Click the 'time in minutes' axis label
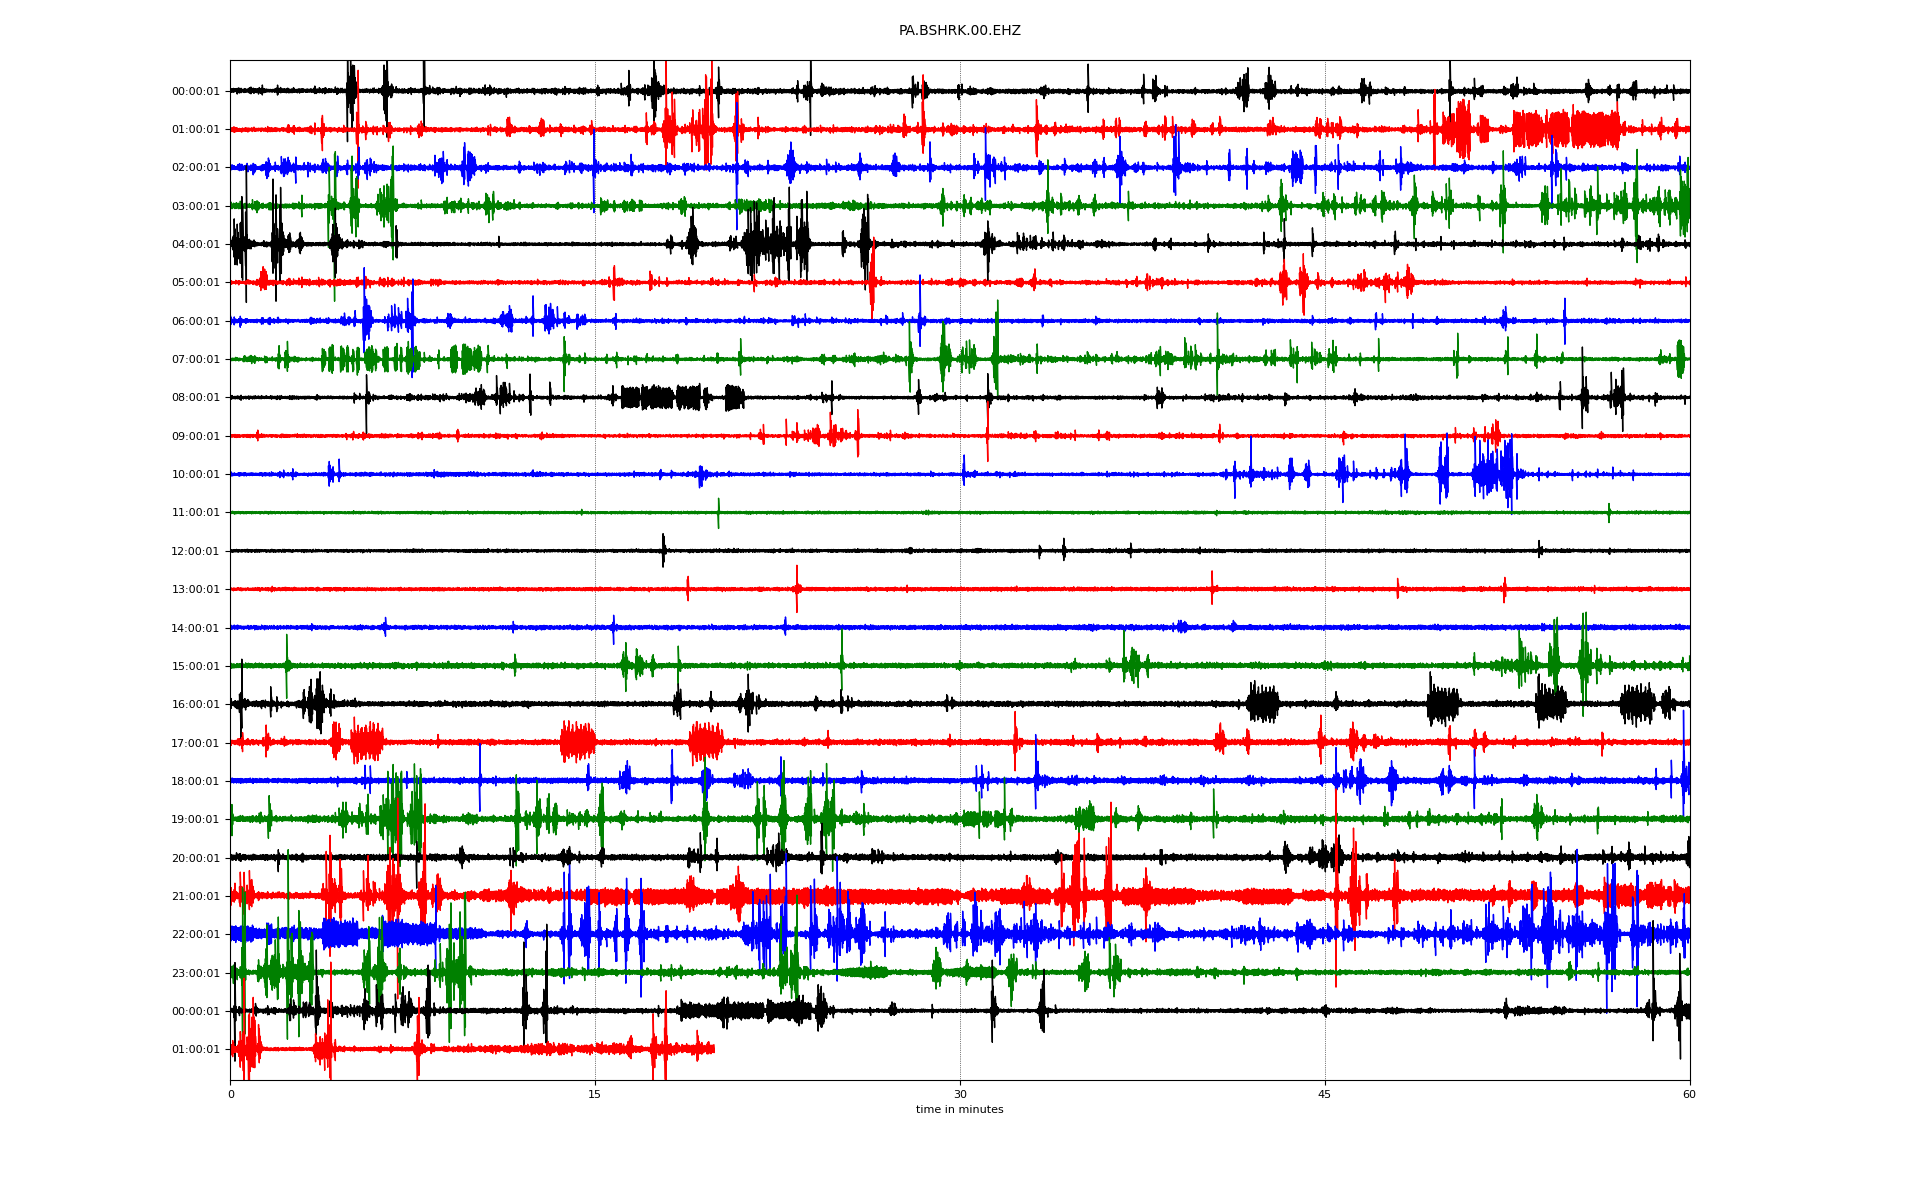 (x=959, y=1109)
